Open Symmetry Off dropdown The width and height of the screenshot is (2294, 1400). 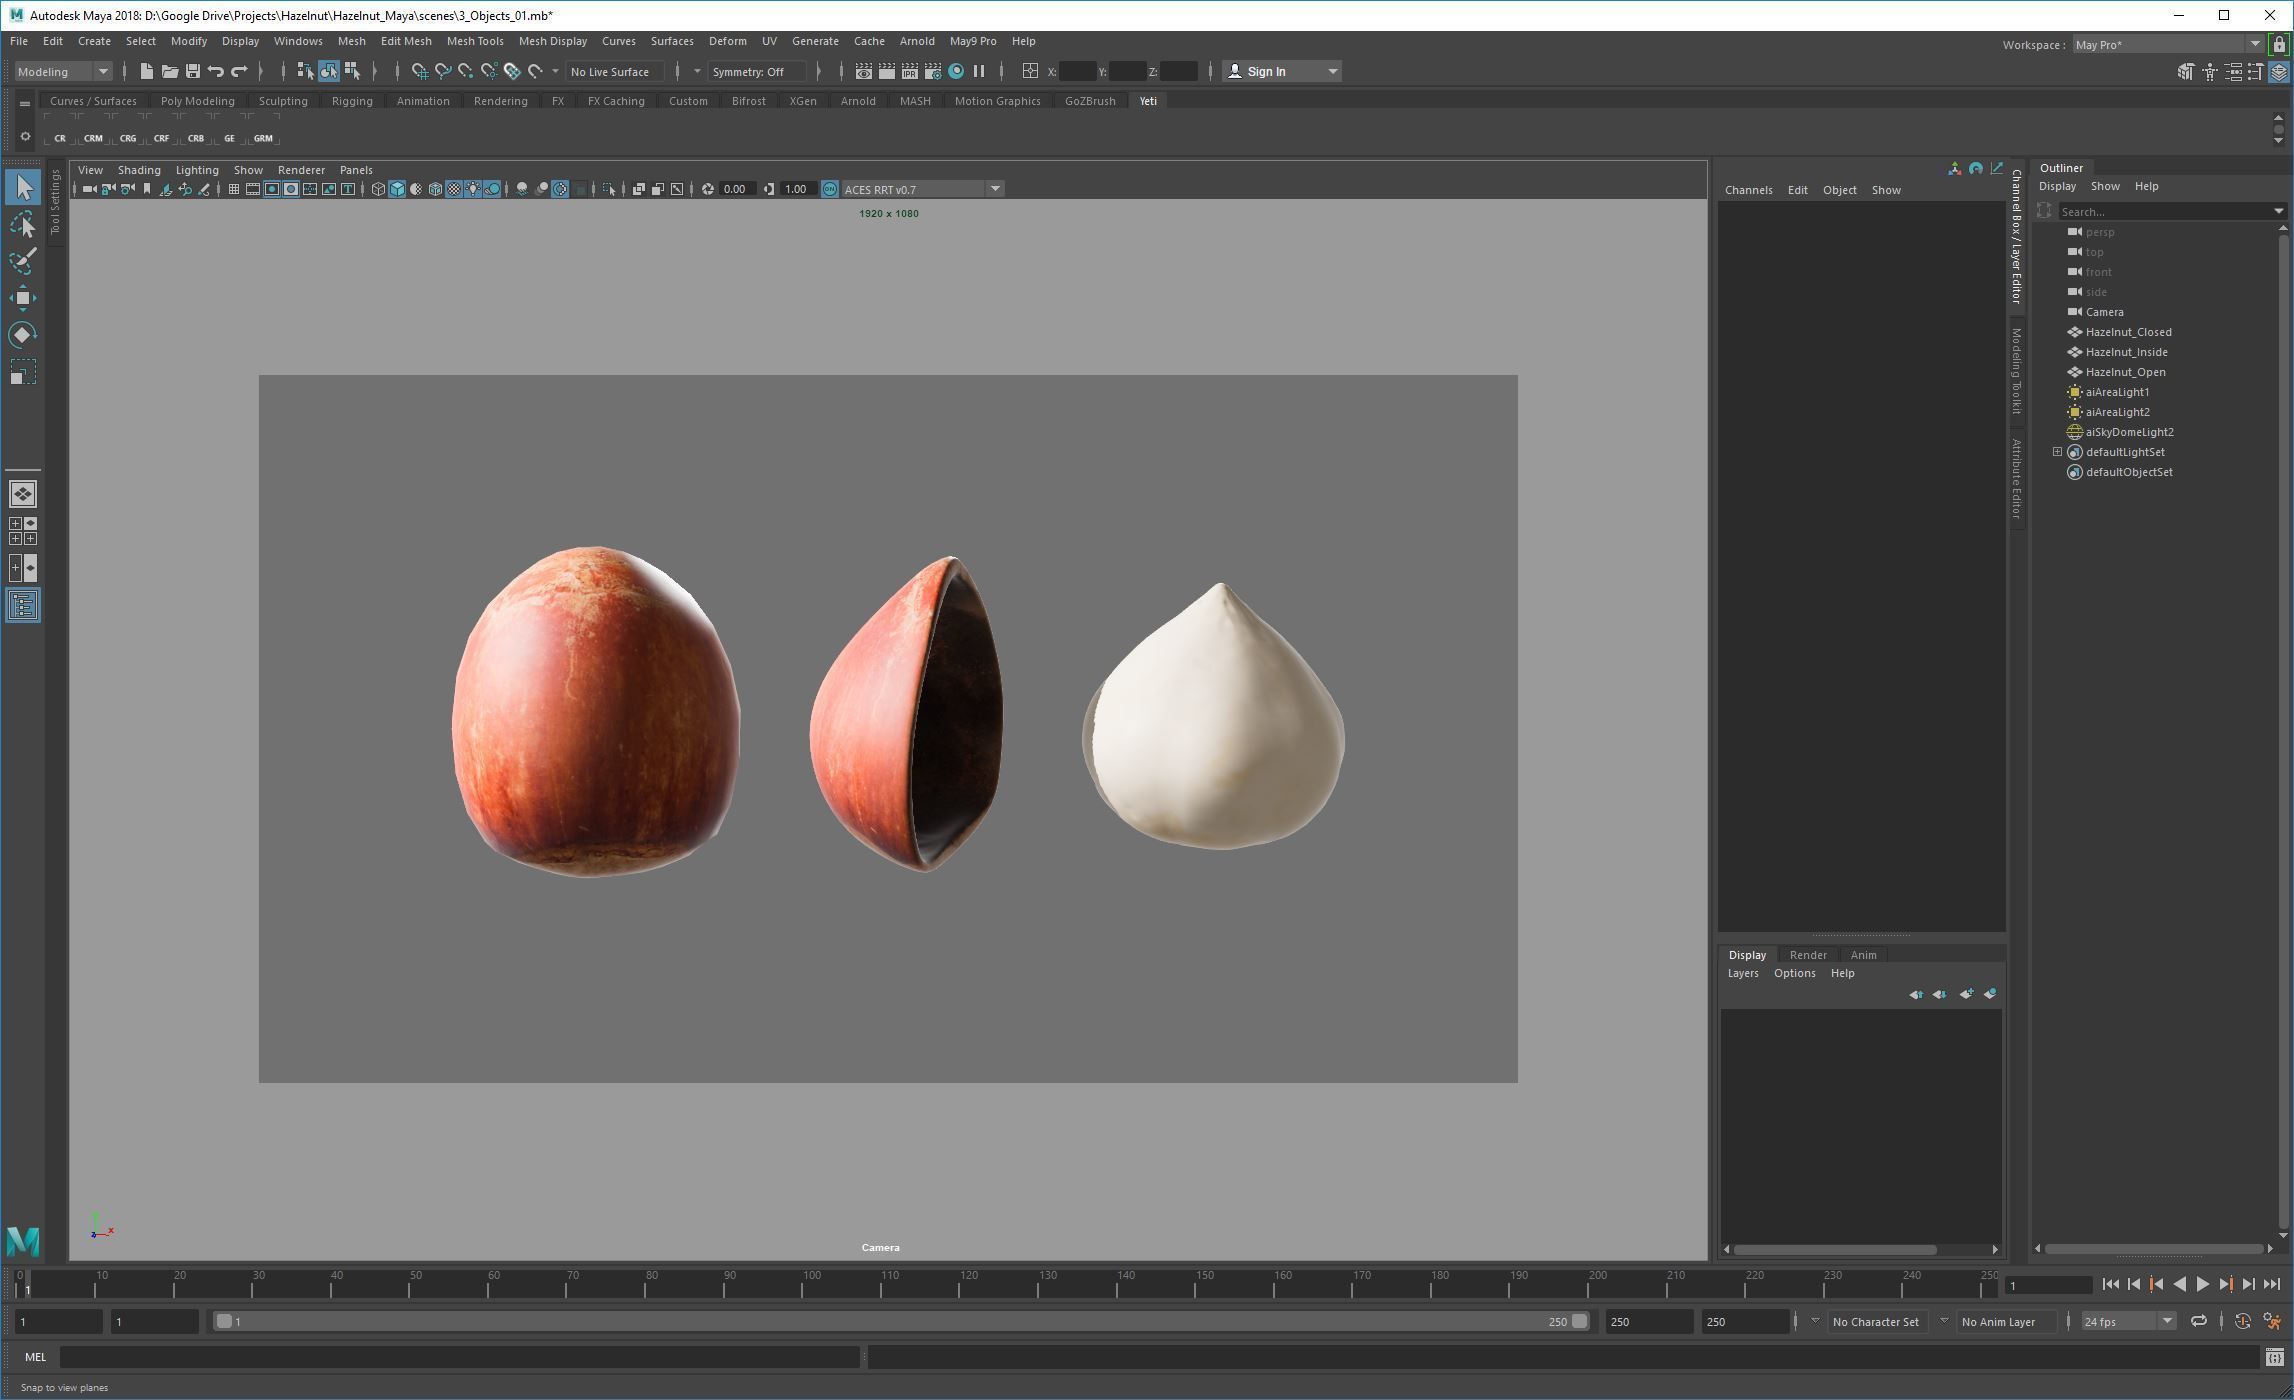(757, 71)
